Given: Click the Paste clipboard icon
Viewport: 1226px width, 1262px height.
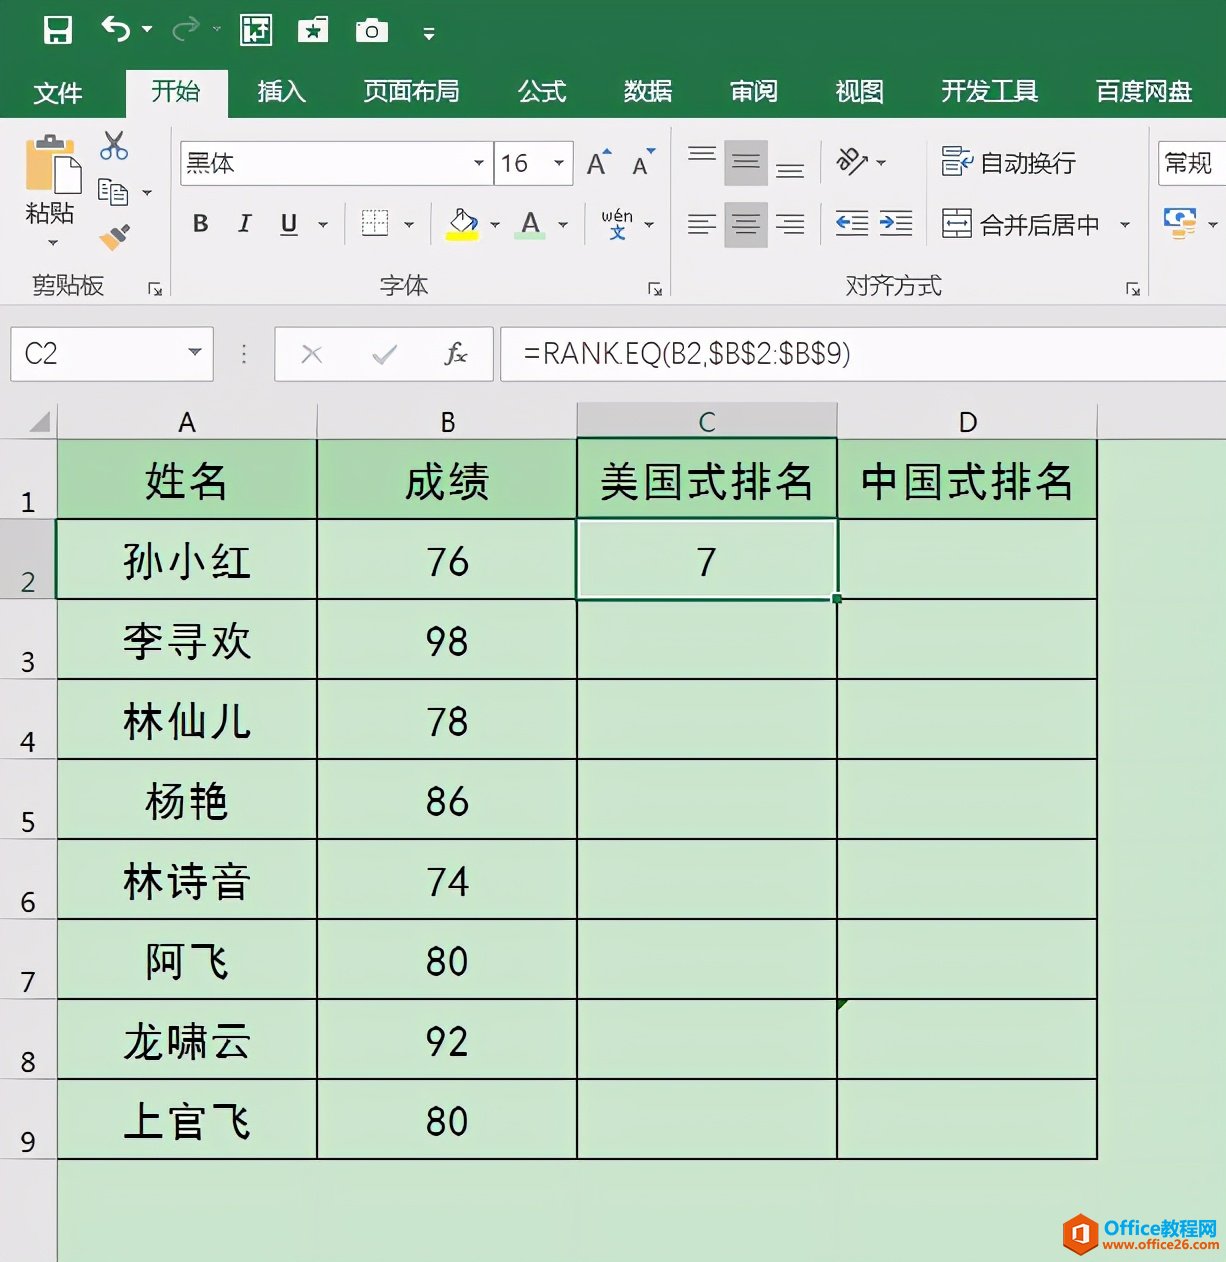Looking at the screenshot, I should pos(51,165).
